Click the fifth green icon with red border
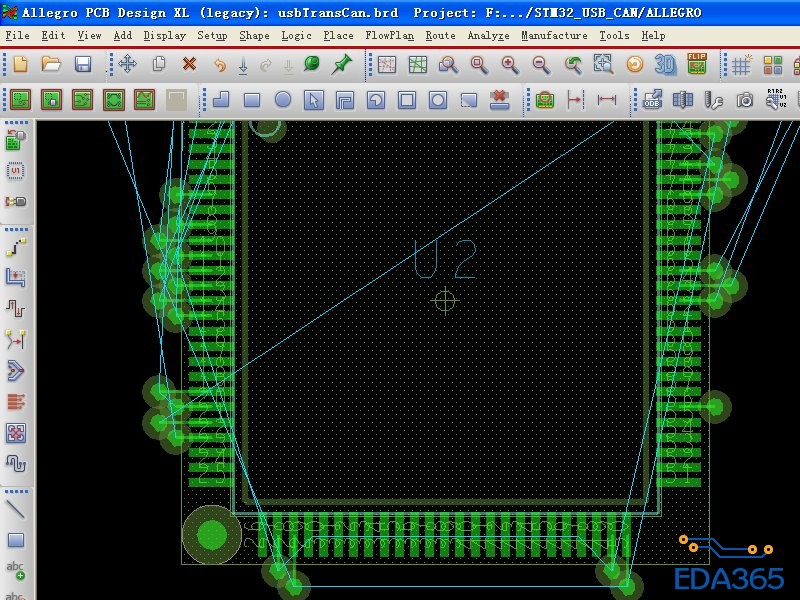The image size is (800, 600). (144, 99)
